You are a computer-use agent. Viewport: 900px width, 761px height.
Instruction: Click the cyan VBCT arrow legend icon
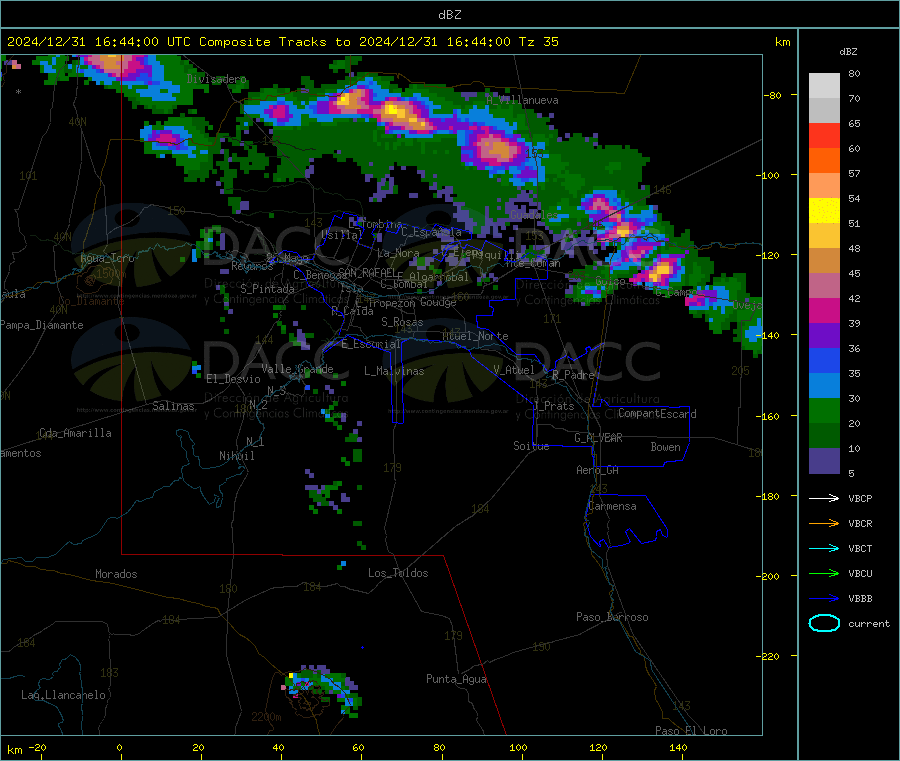click(x=824, y=548)
